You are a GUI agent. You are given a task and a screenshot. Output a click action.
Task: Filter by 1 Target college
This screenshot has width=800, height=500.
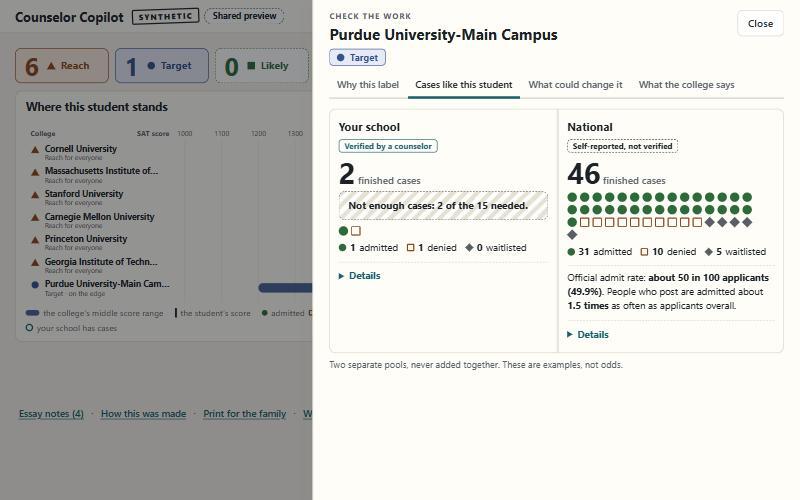[162, 66]
